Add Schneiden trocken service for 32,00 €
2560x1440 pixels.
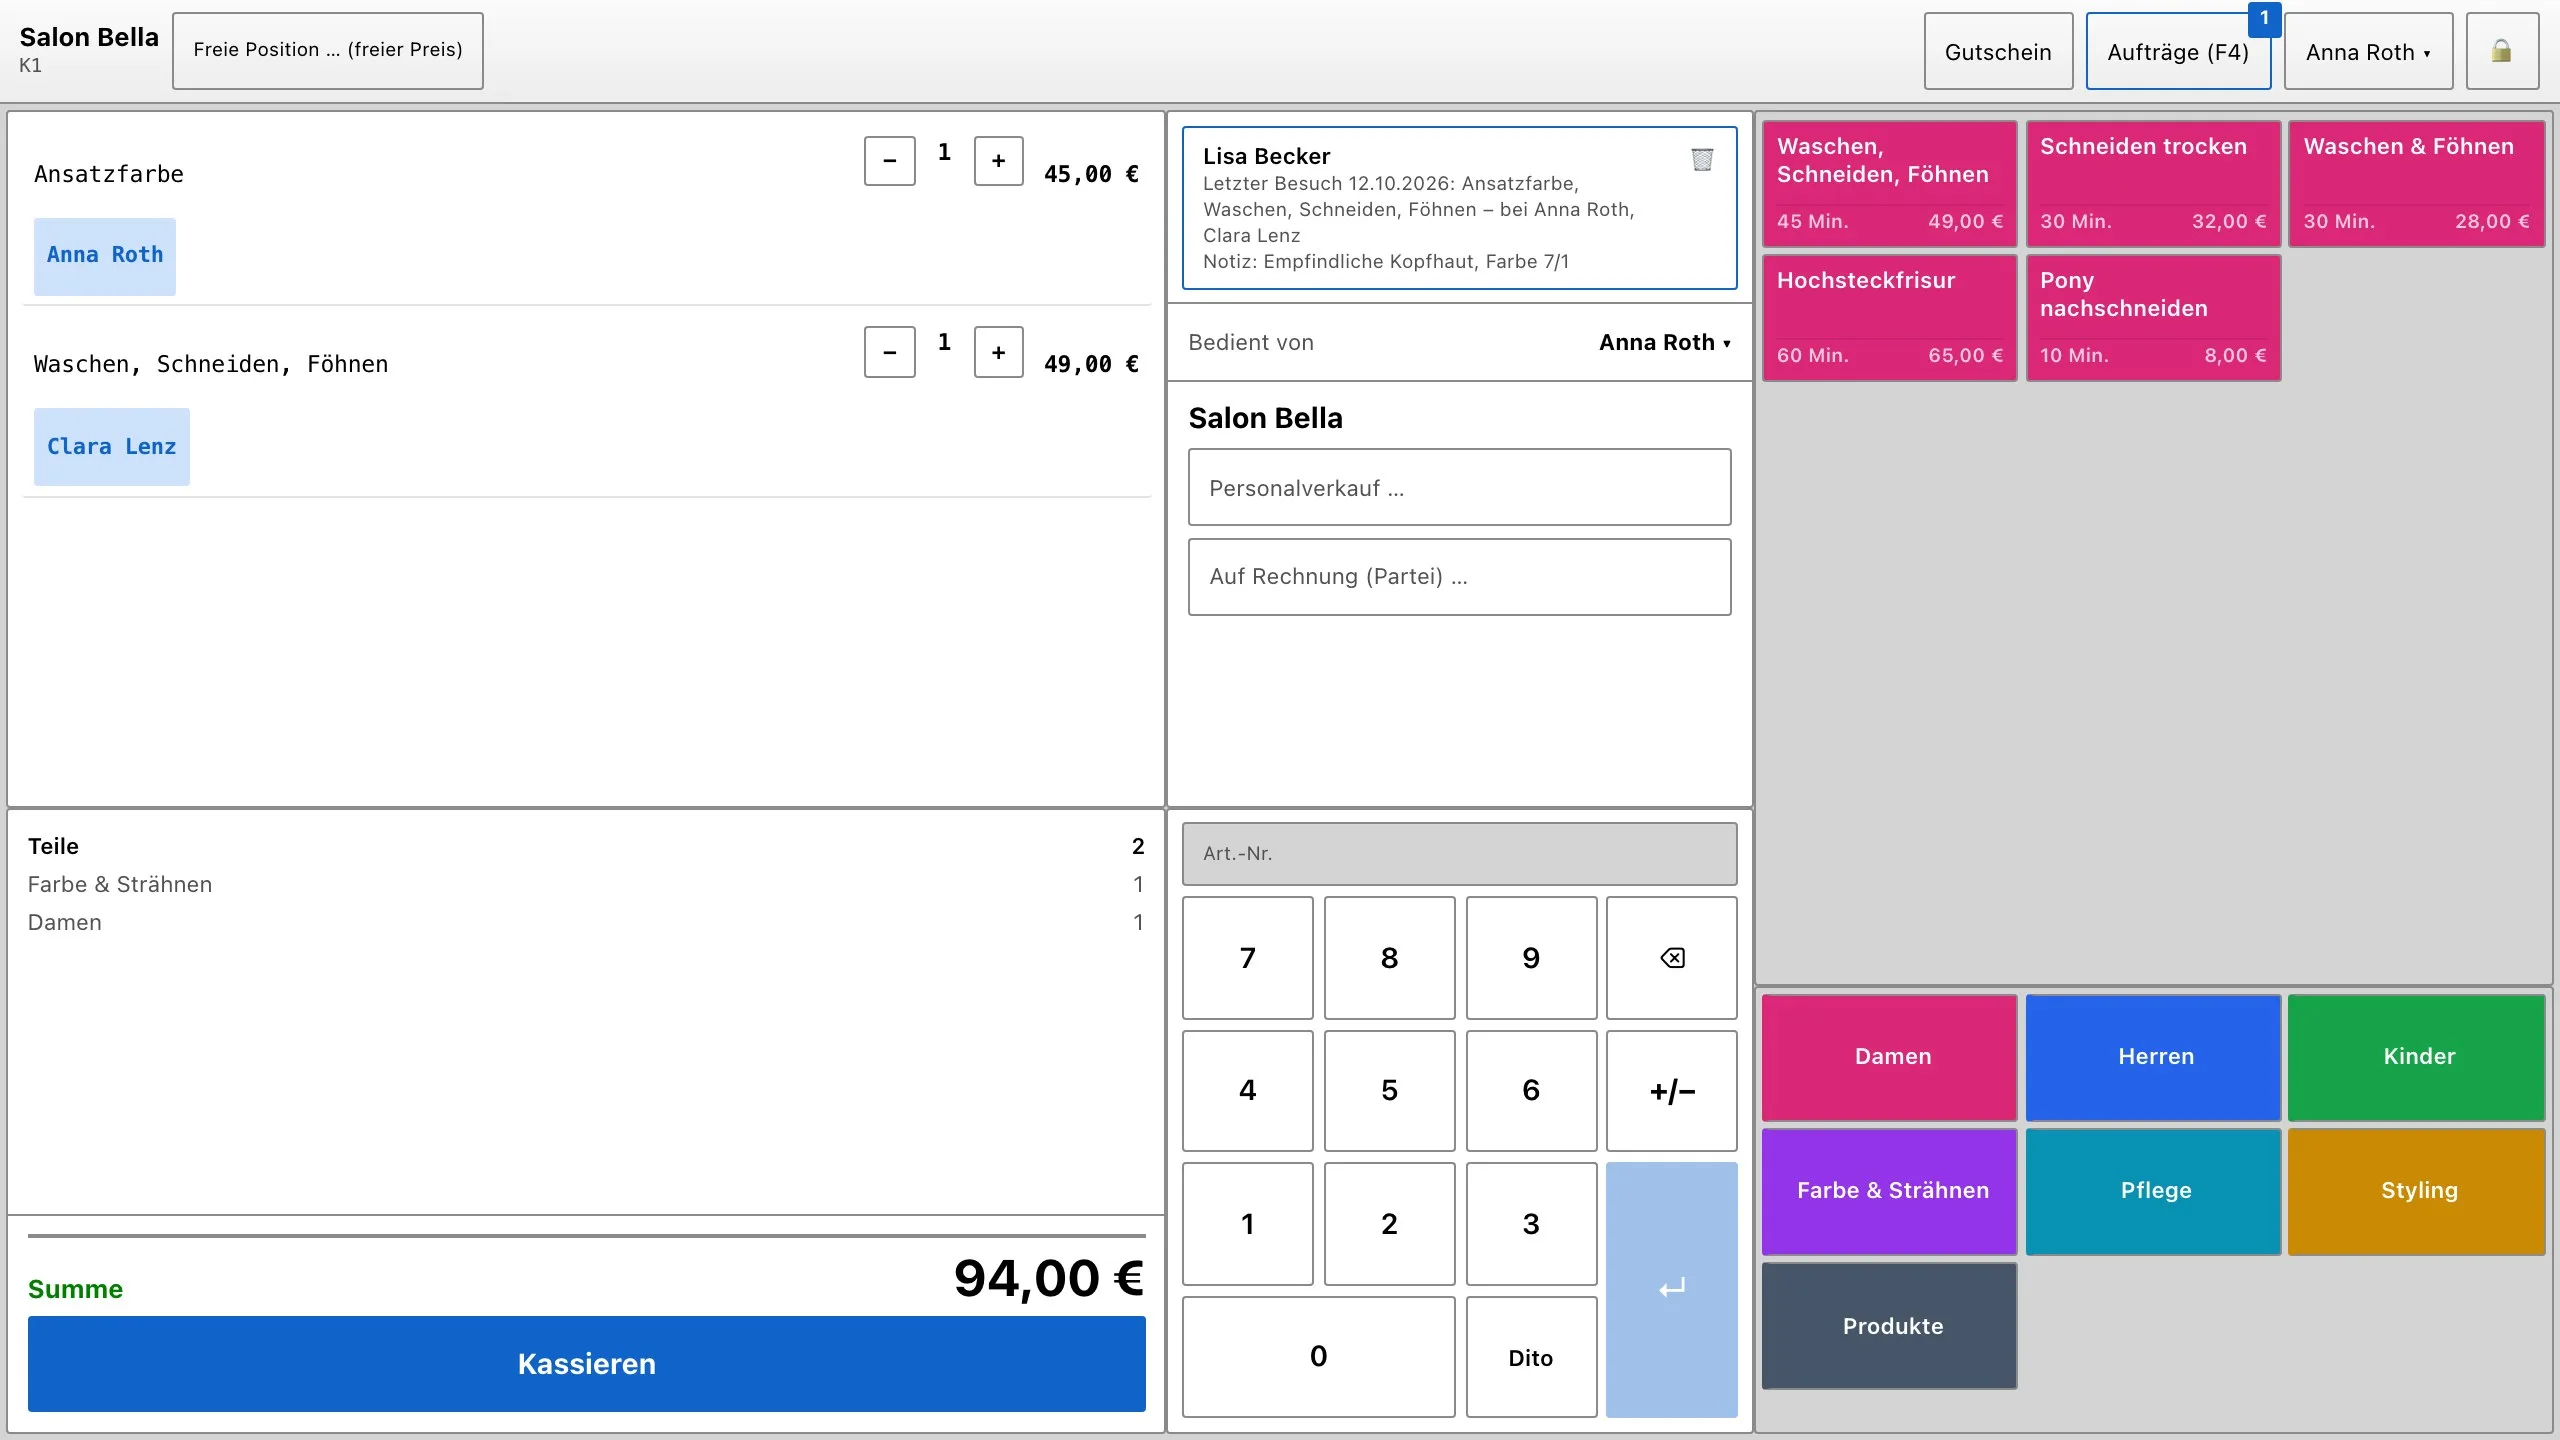point(2153,184)
